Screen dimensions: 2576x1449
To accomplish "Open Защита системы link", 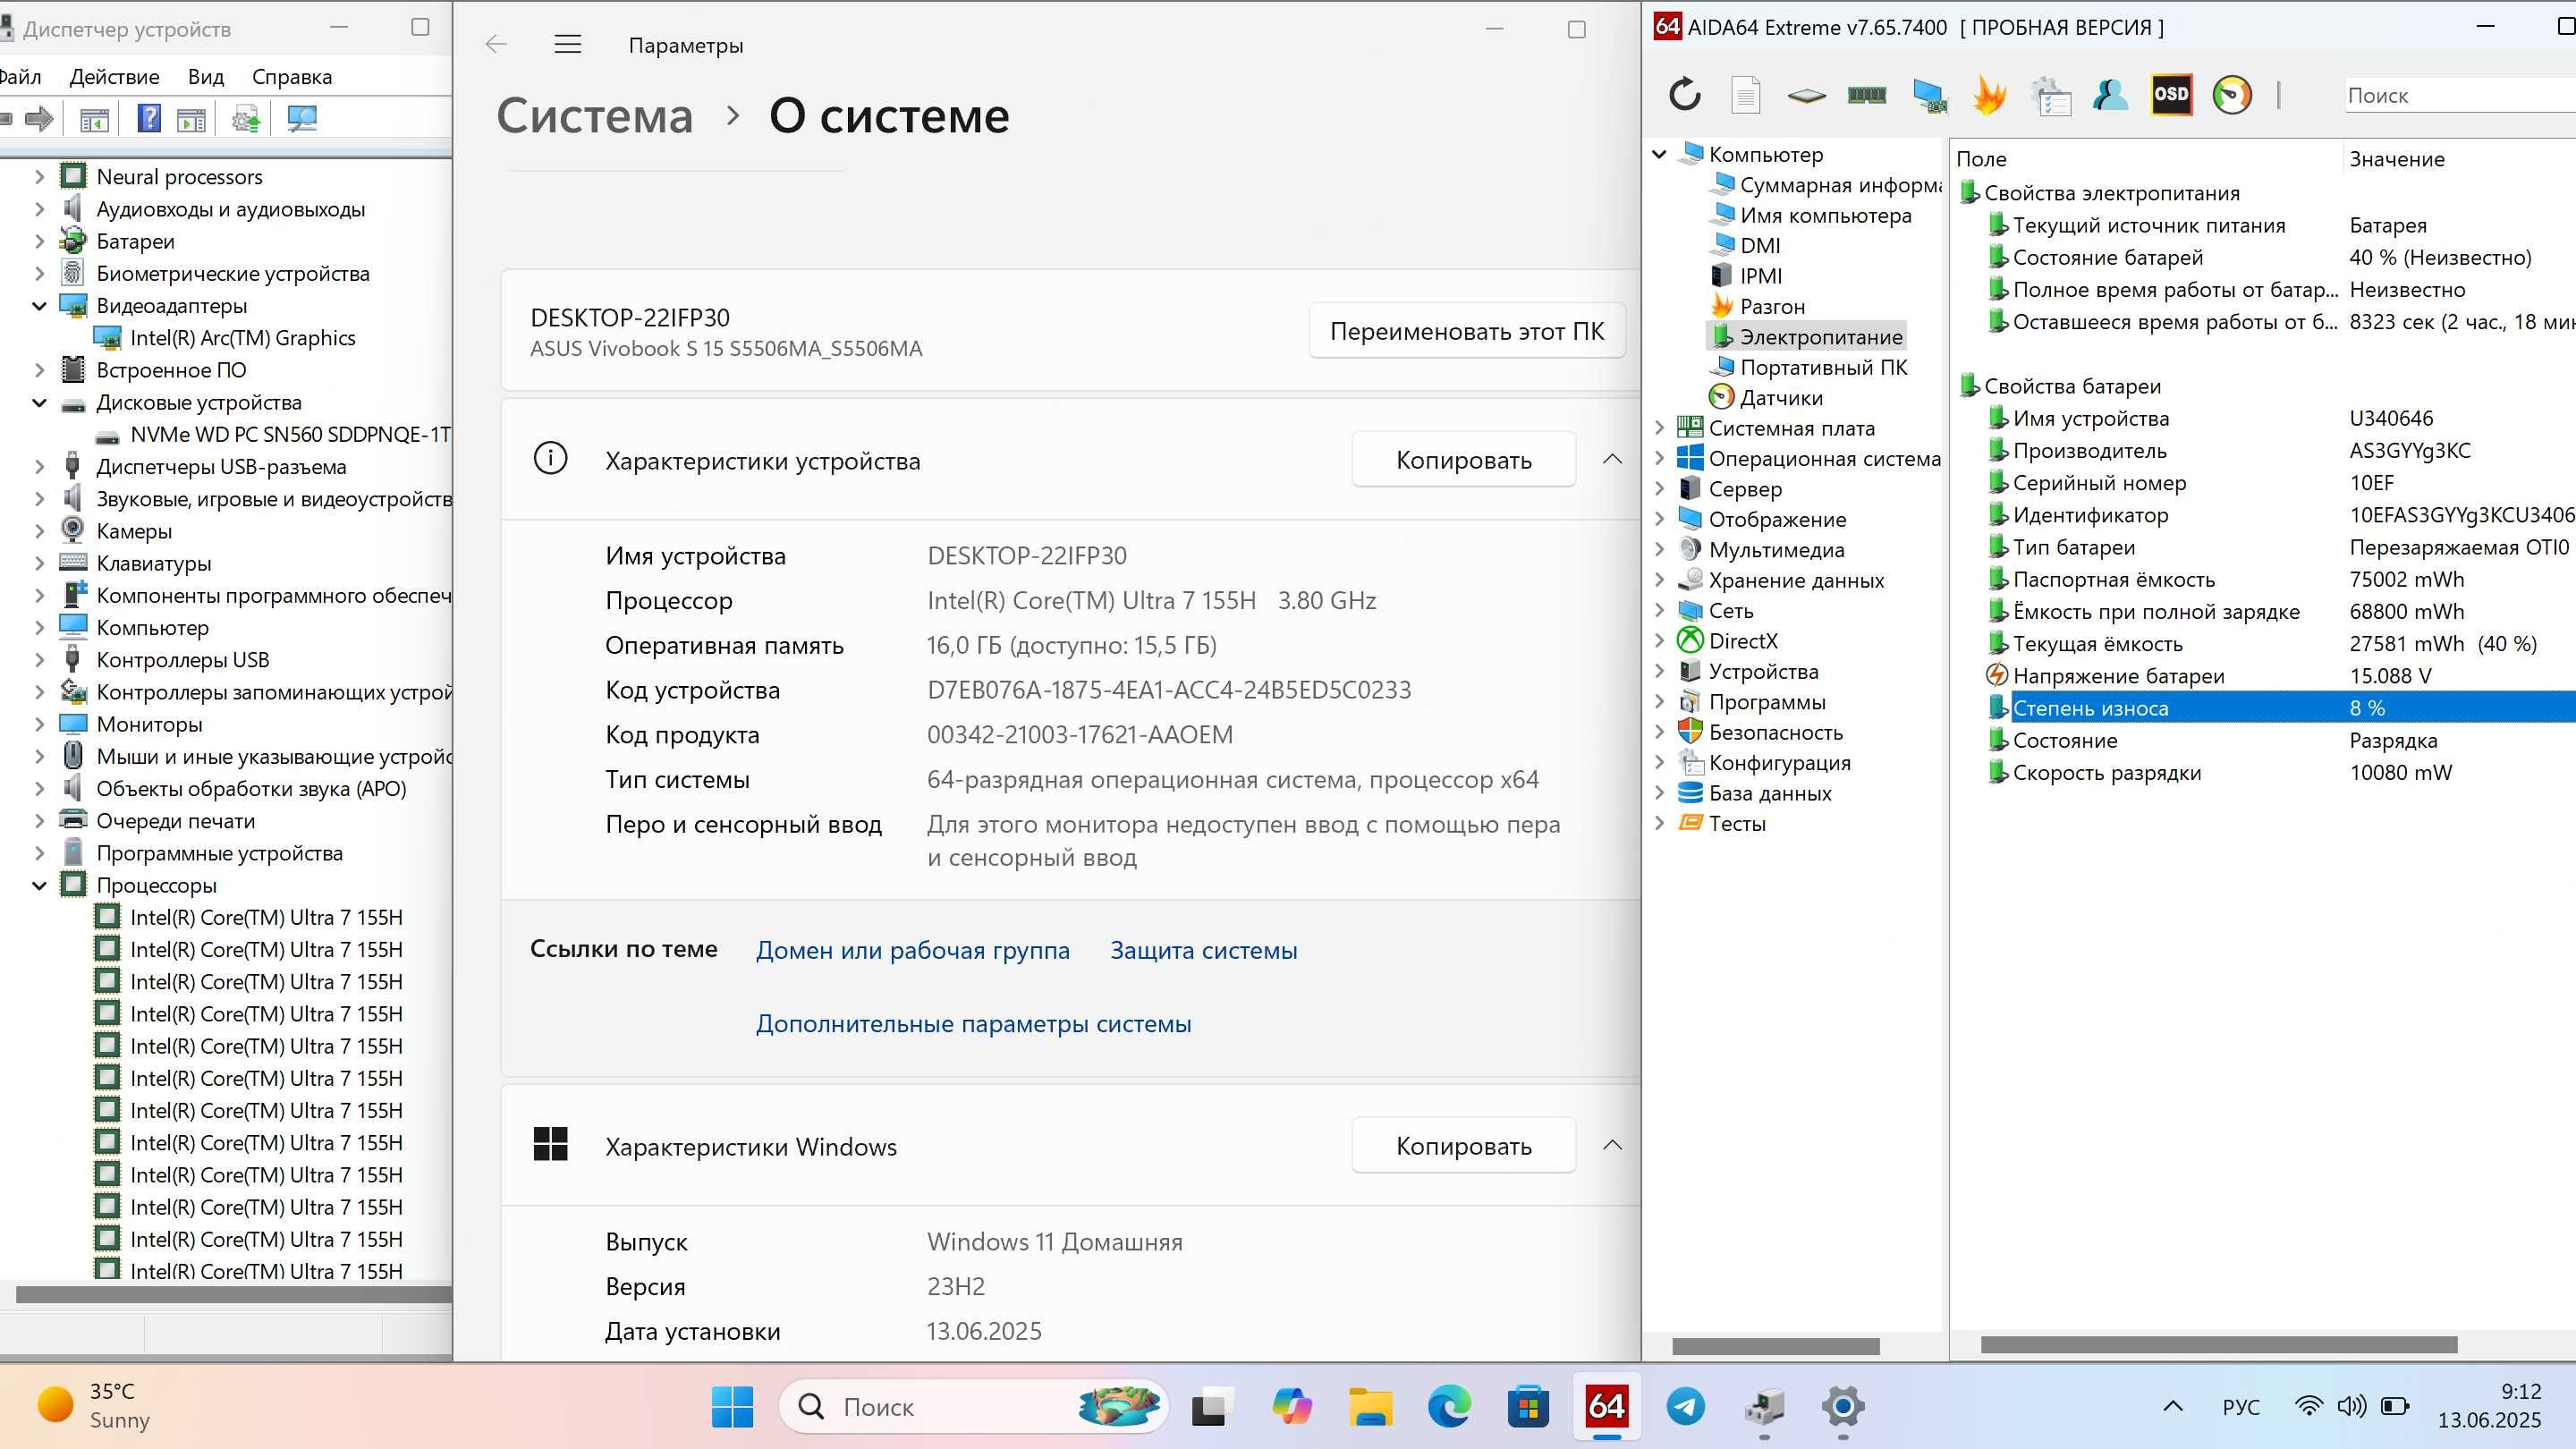I will tap(1204, 950).
